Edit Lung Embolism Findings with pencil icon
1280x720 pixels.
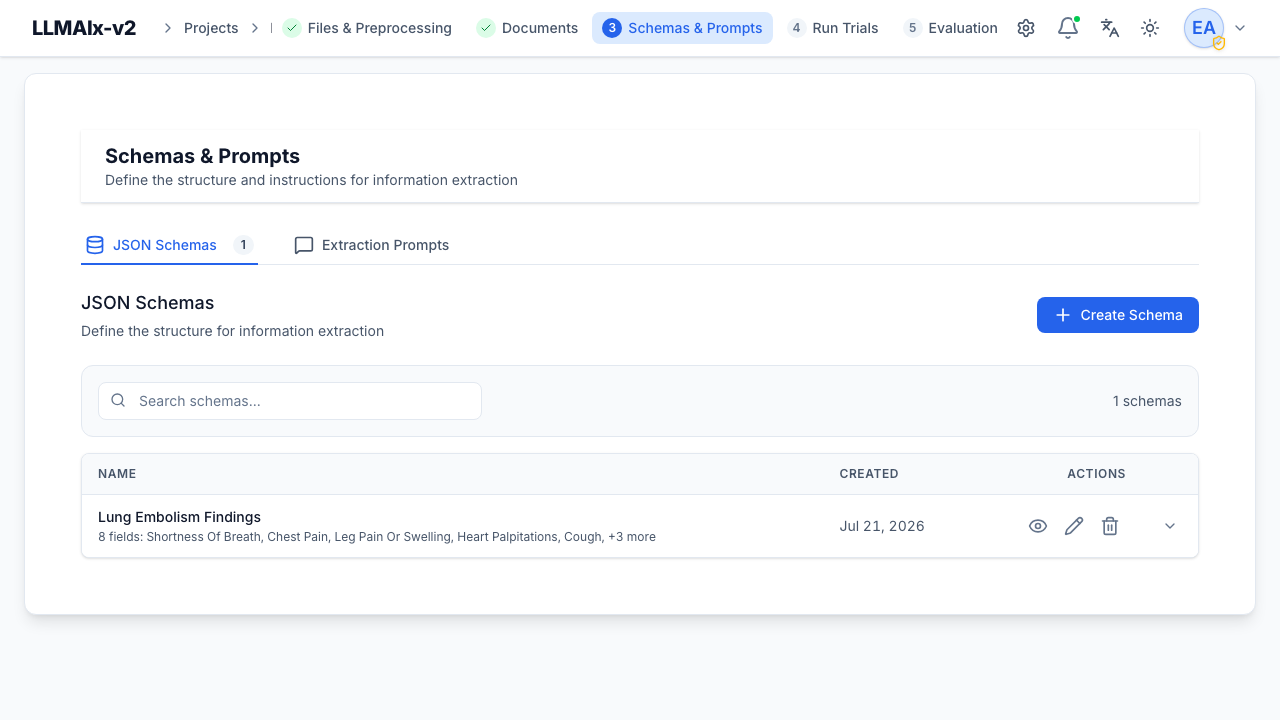[x=1074, y=526]
